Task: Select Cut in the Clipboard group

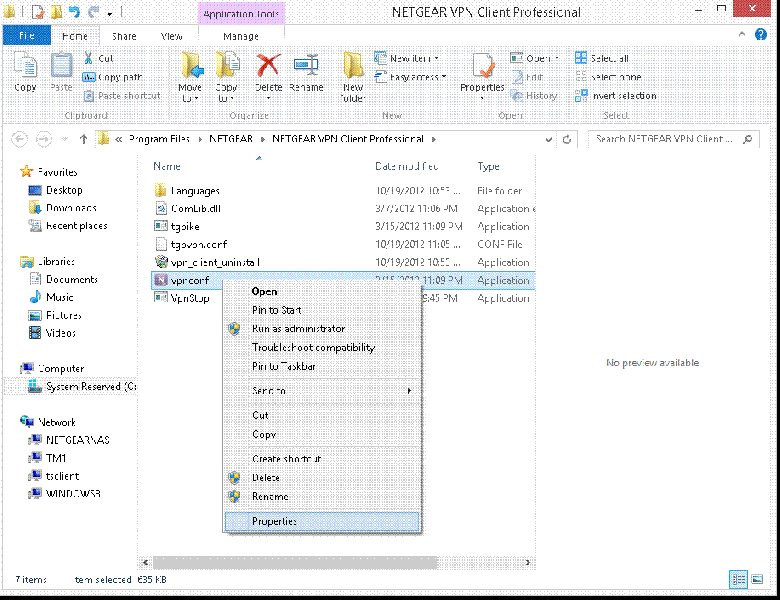Action: 99,58
